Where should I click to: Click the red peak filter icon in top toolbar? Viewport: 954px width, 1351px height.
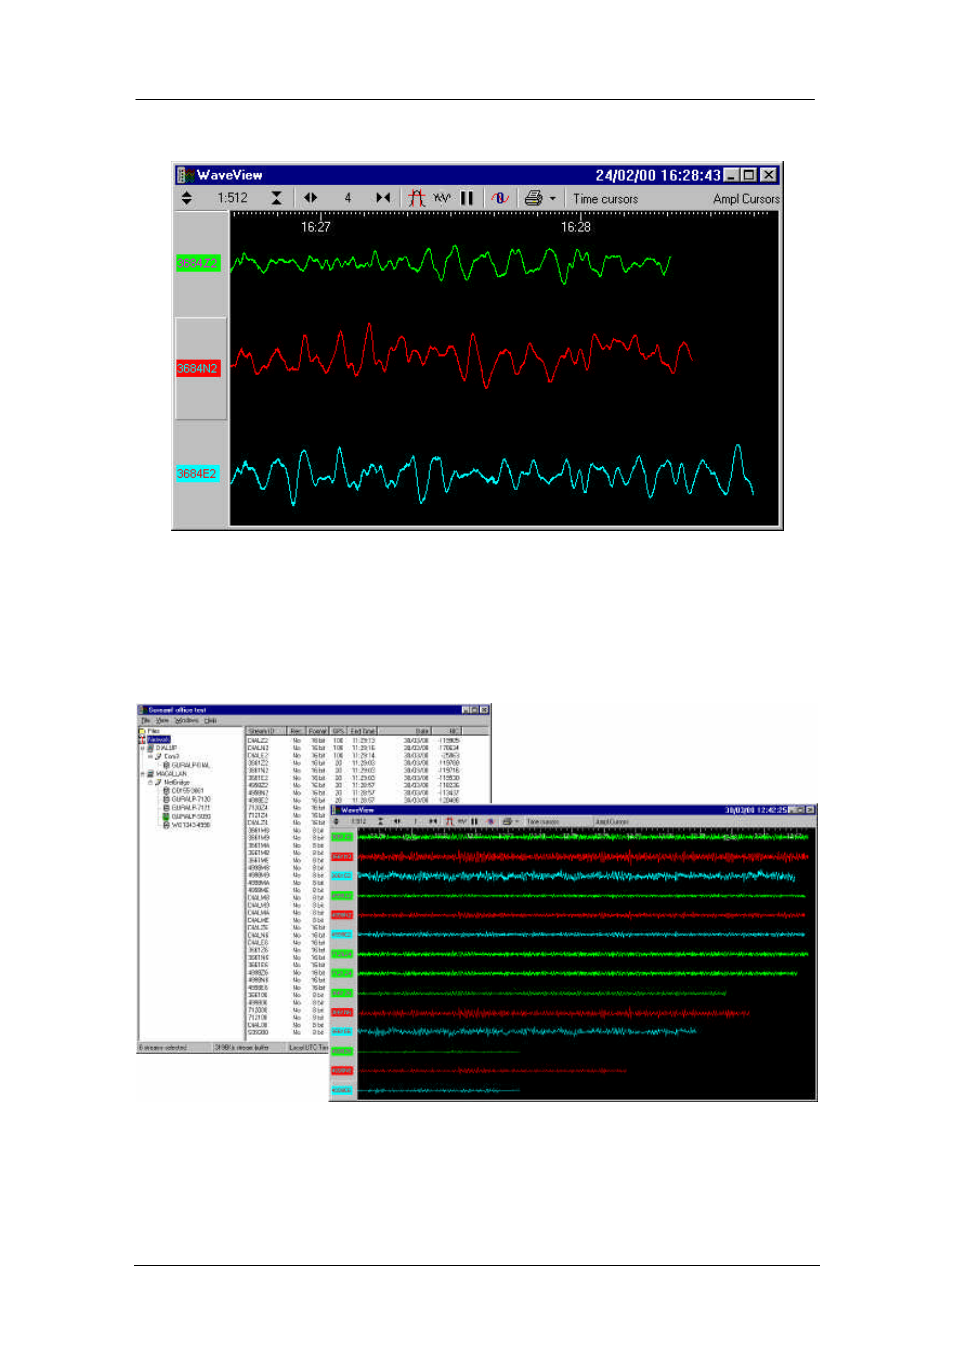click(416, 198)
